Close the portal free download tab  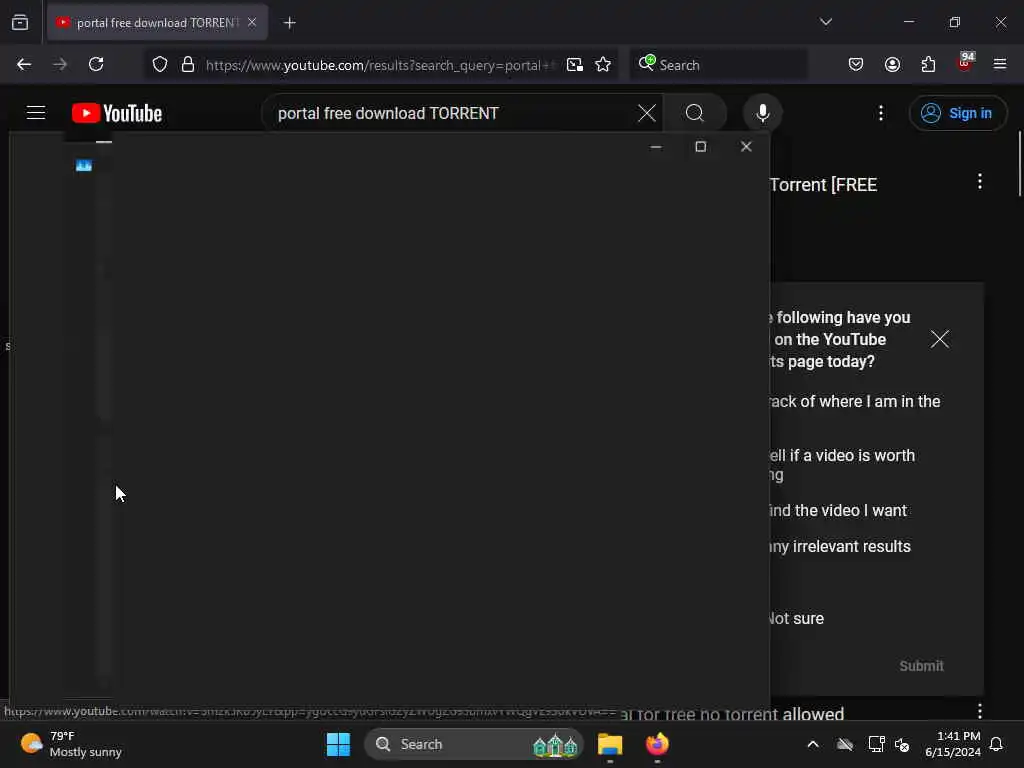(252, 22)
